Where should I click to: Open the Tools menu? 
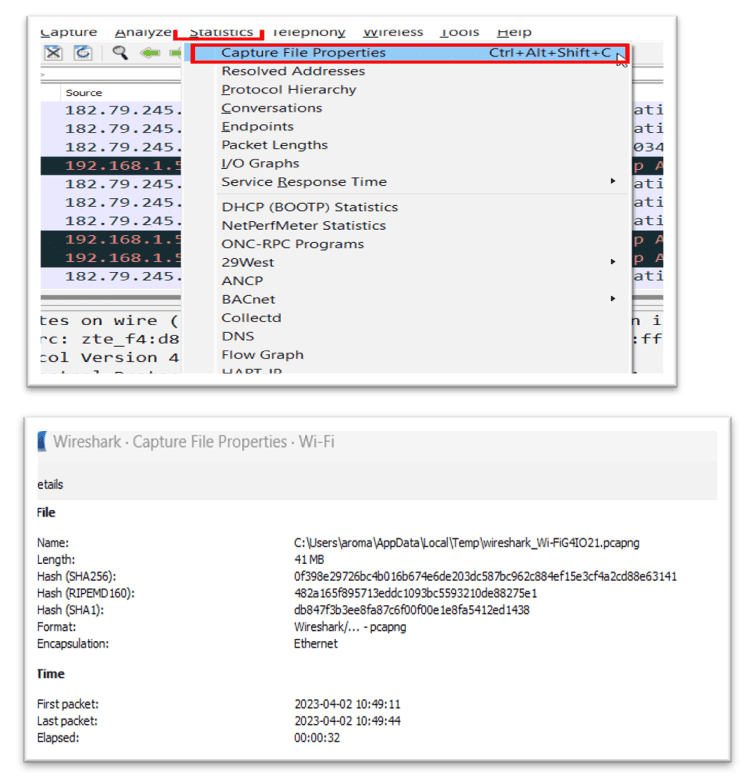pyautogui.click(x=459, y=32)
